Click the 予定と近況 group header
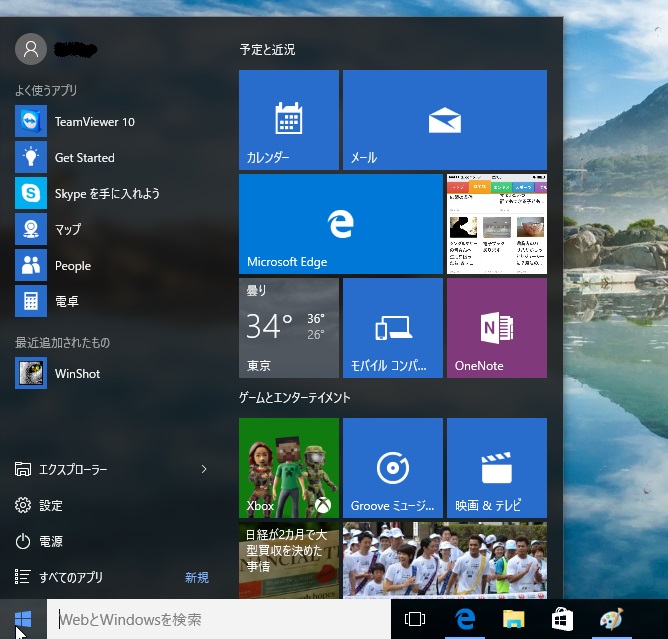Viewport: 668px width, 639px height. (x=267, y=49)
